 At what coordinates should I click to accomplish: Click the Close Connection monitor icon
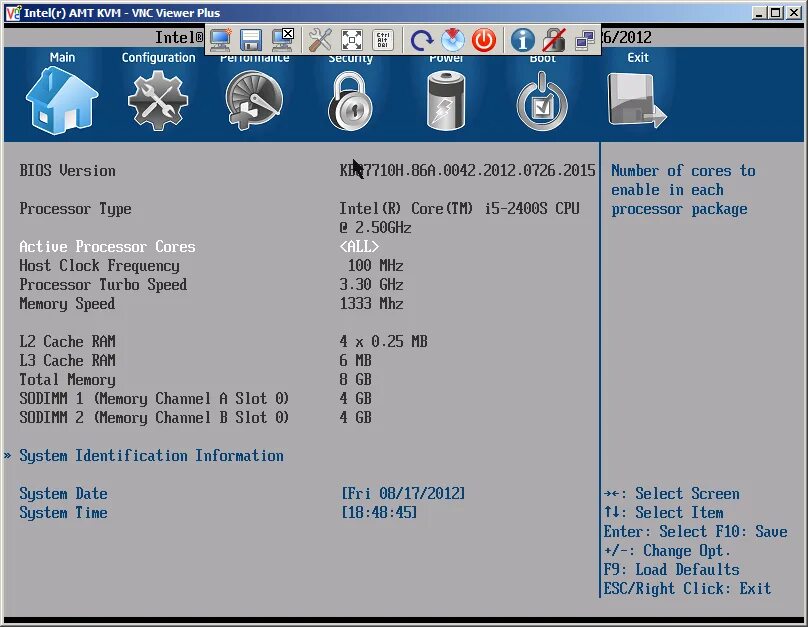pos(282,40)
